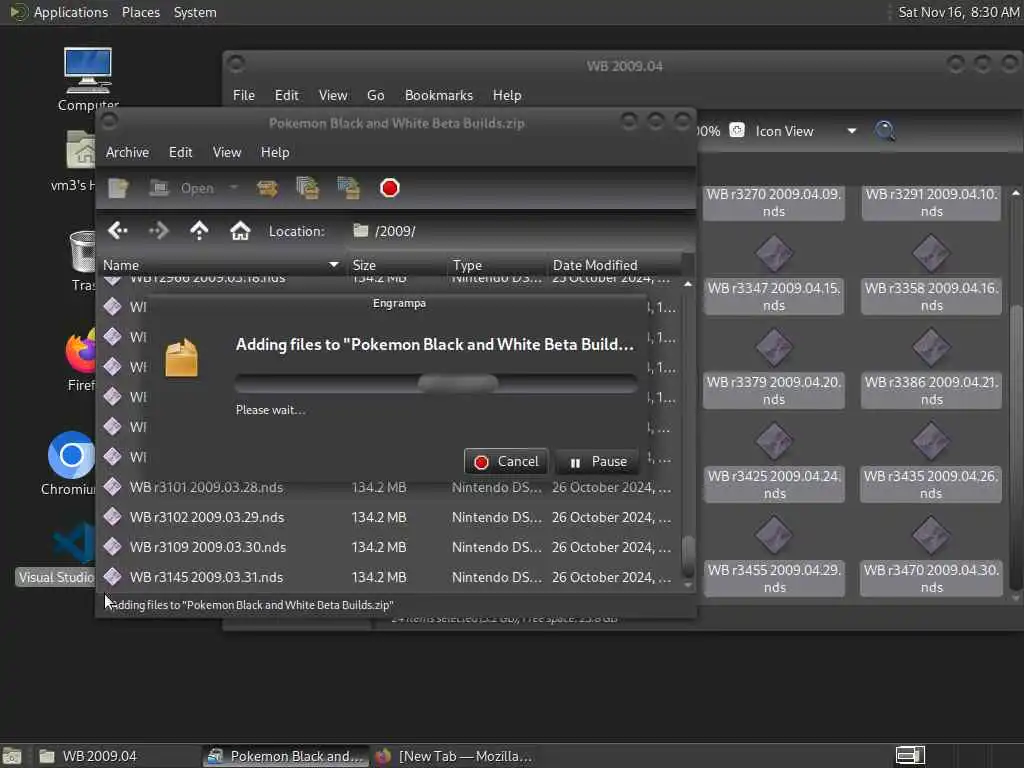Select WB r3109 2009.03.30.nds row
This screenshot has height=768, width=1024.
click(x=389, y=547)
